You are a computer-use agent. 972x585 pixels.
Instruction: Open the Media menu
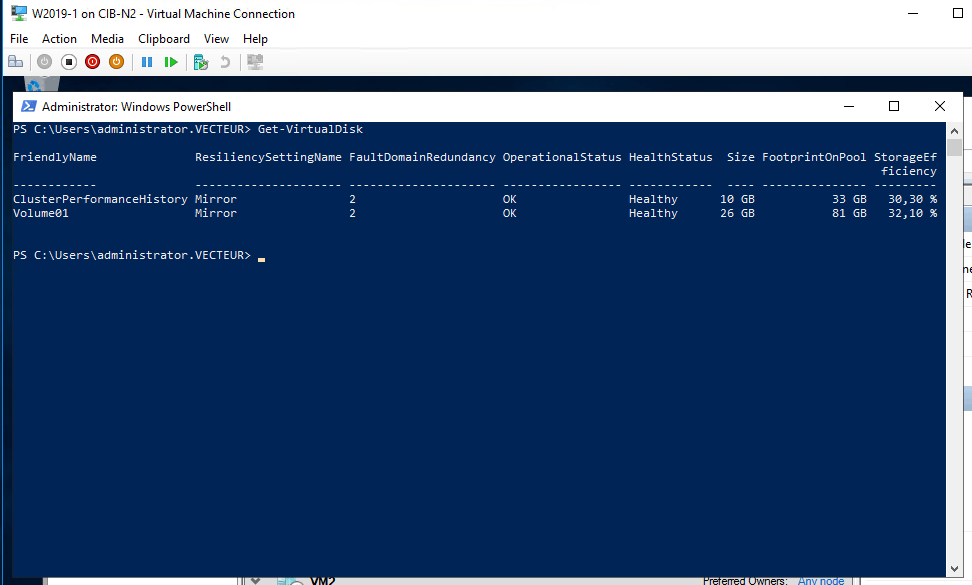pyautogui.click(x=107, y=39)
